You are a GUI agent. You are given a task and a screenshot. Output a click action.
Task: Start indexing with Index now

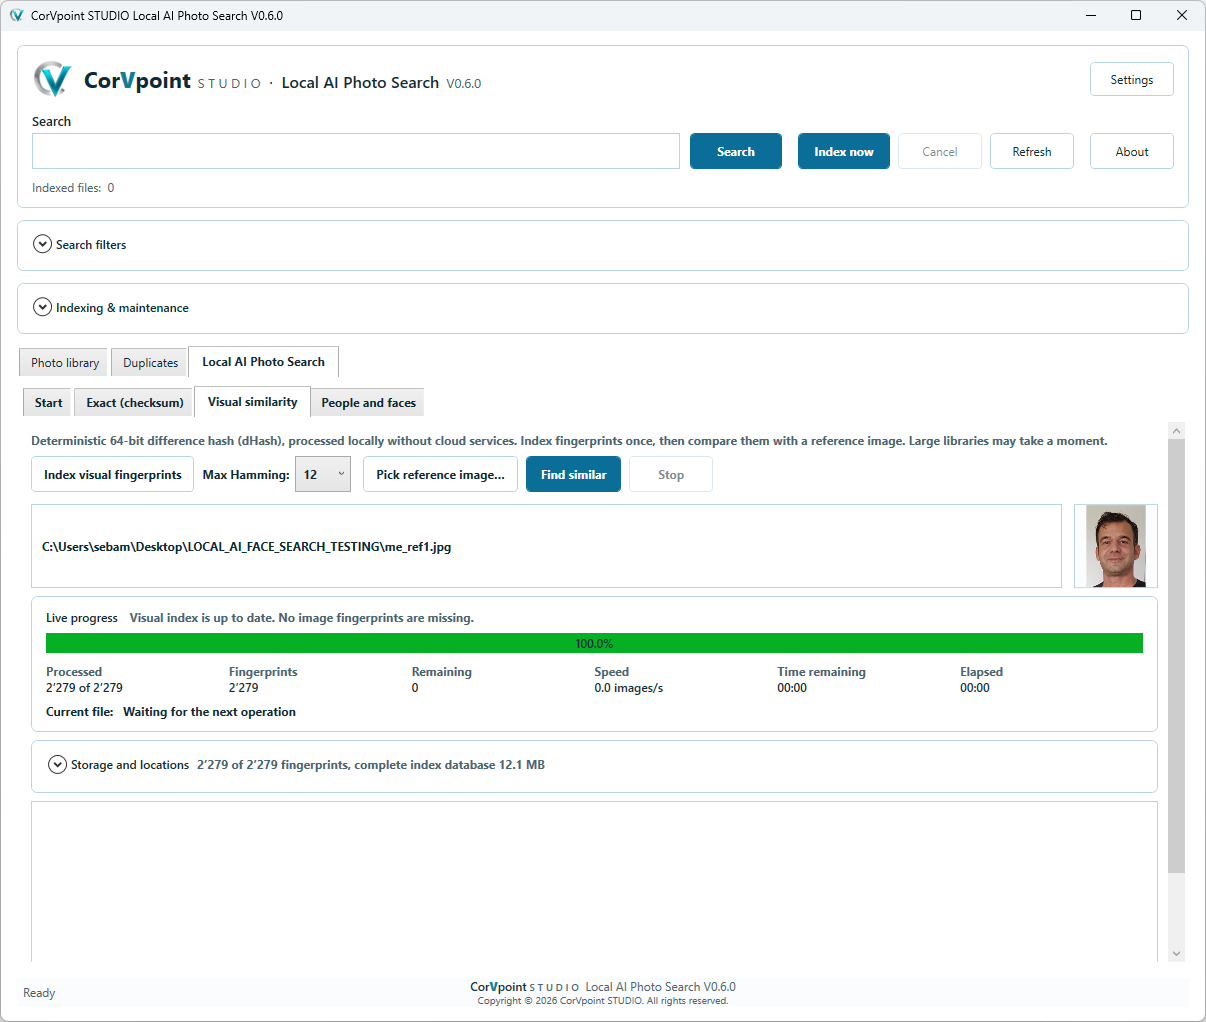pyautogui.click(x=844, y=151)
